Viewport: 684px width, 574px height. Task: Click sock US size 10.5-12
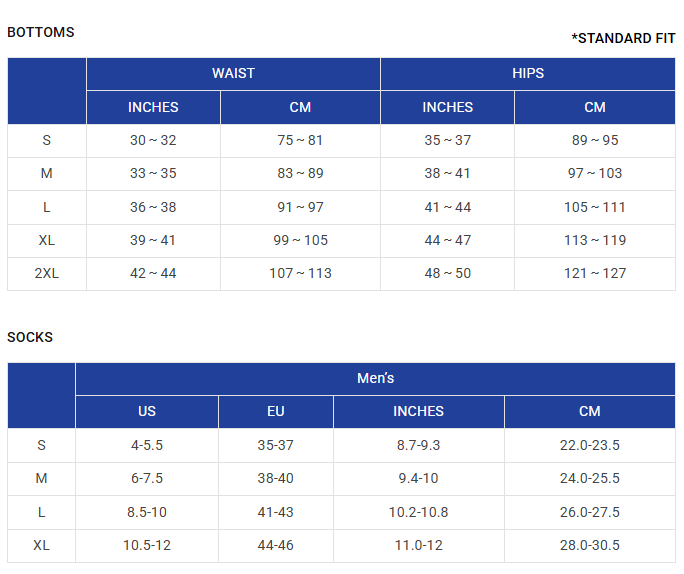[x=147, y=545]
